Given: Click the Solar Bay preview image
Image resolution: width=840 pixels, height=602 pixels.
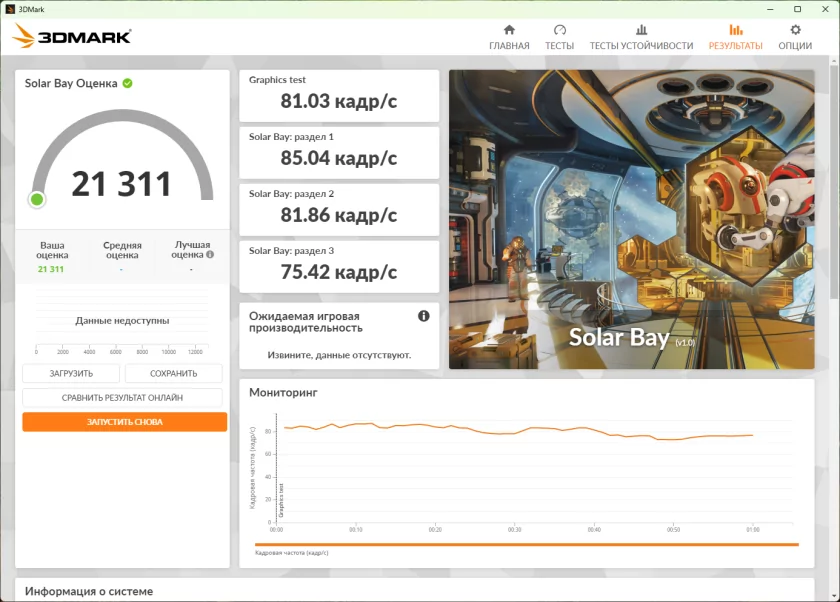Looking at the screenshot, I should [630, 219].
